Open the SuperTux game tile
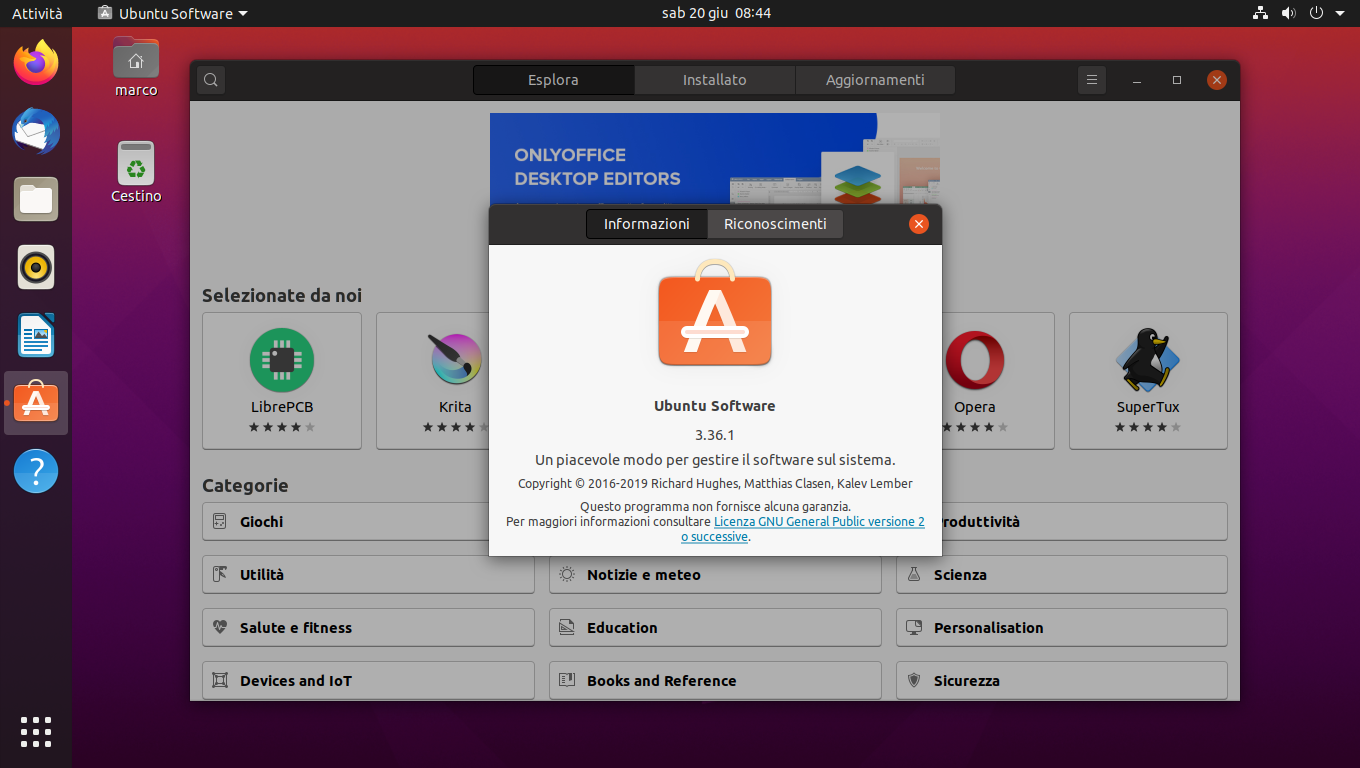This screenshot has height=768, width=1360. click(1147, 360)
